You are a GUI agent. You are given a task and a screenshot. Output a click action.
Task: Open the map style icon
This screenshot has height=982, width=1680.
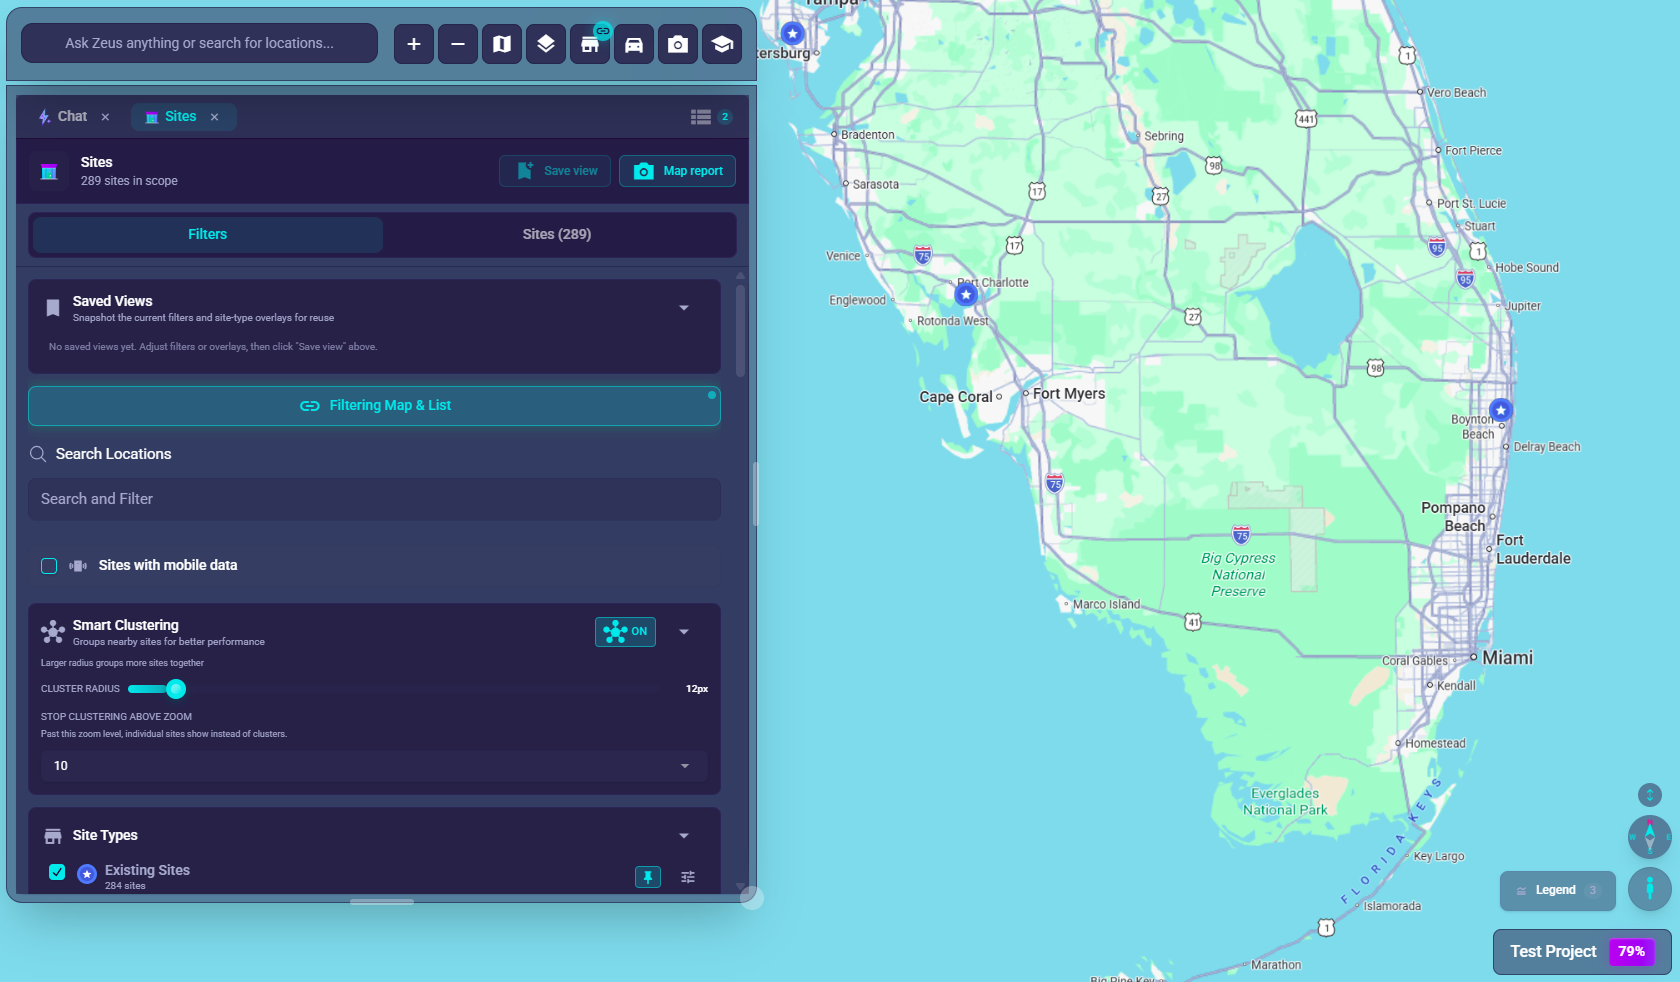point(502,44)
